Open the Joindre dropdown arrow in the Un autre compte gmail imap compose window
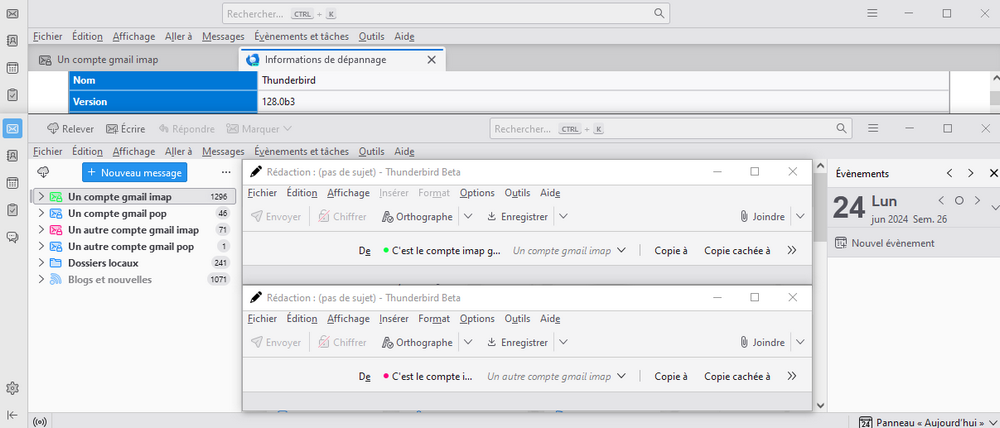This screenshot has height=428, width=1000. [x=800, y=343]
